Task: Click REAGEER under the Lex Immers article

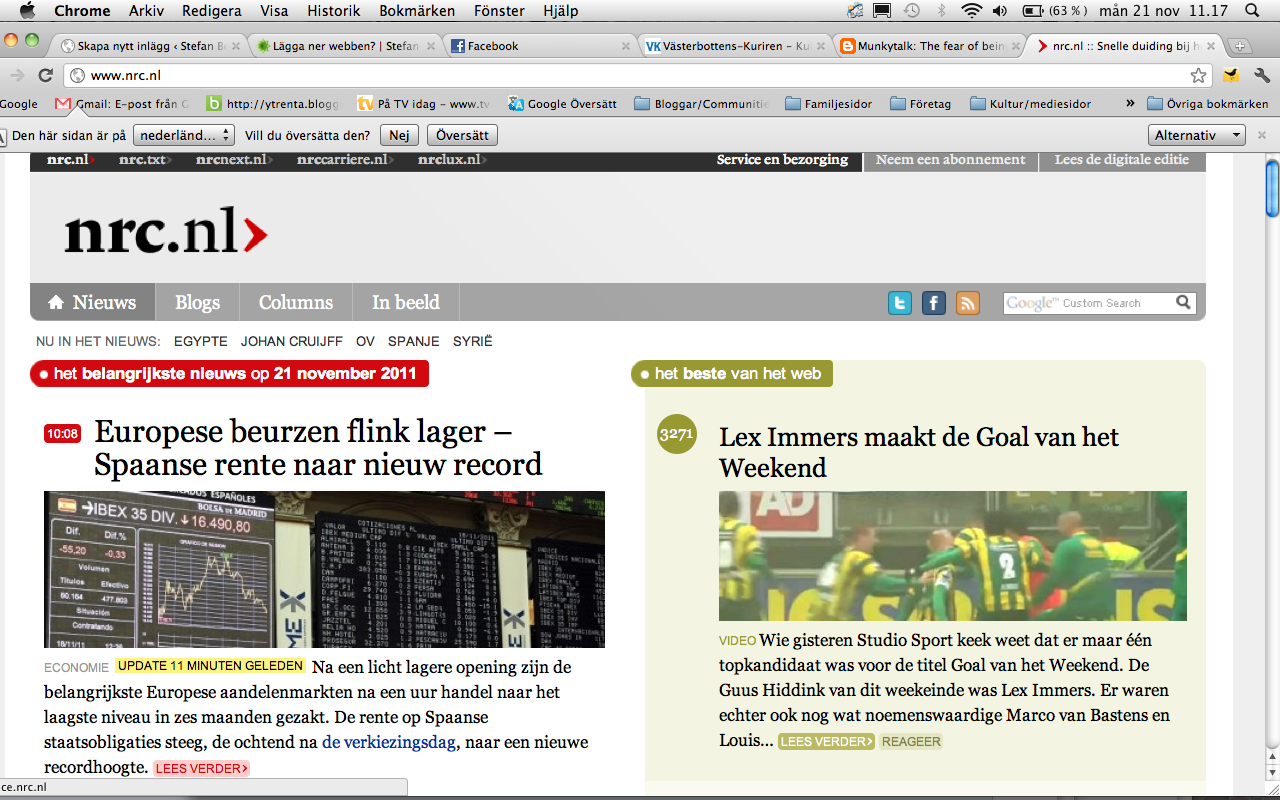Action: (x=911, y=741)
